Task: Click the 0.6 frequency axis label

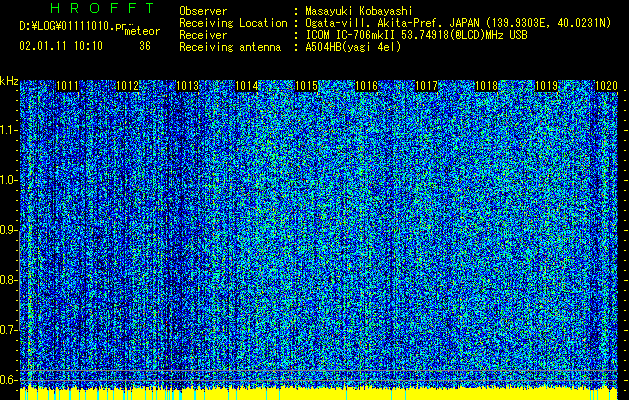Action: (8, 380)
